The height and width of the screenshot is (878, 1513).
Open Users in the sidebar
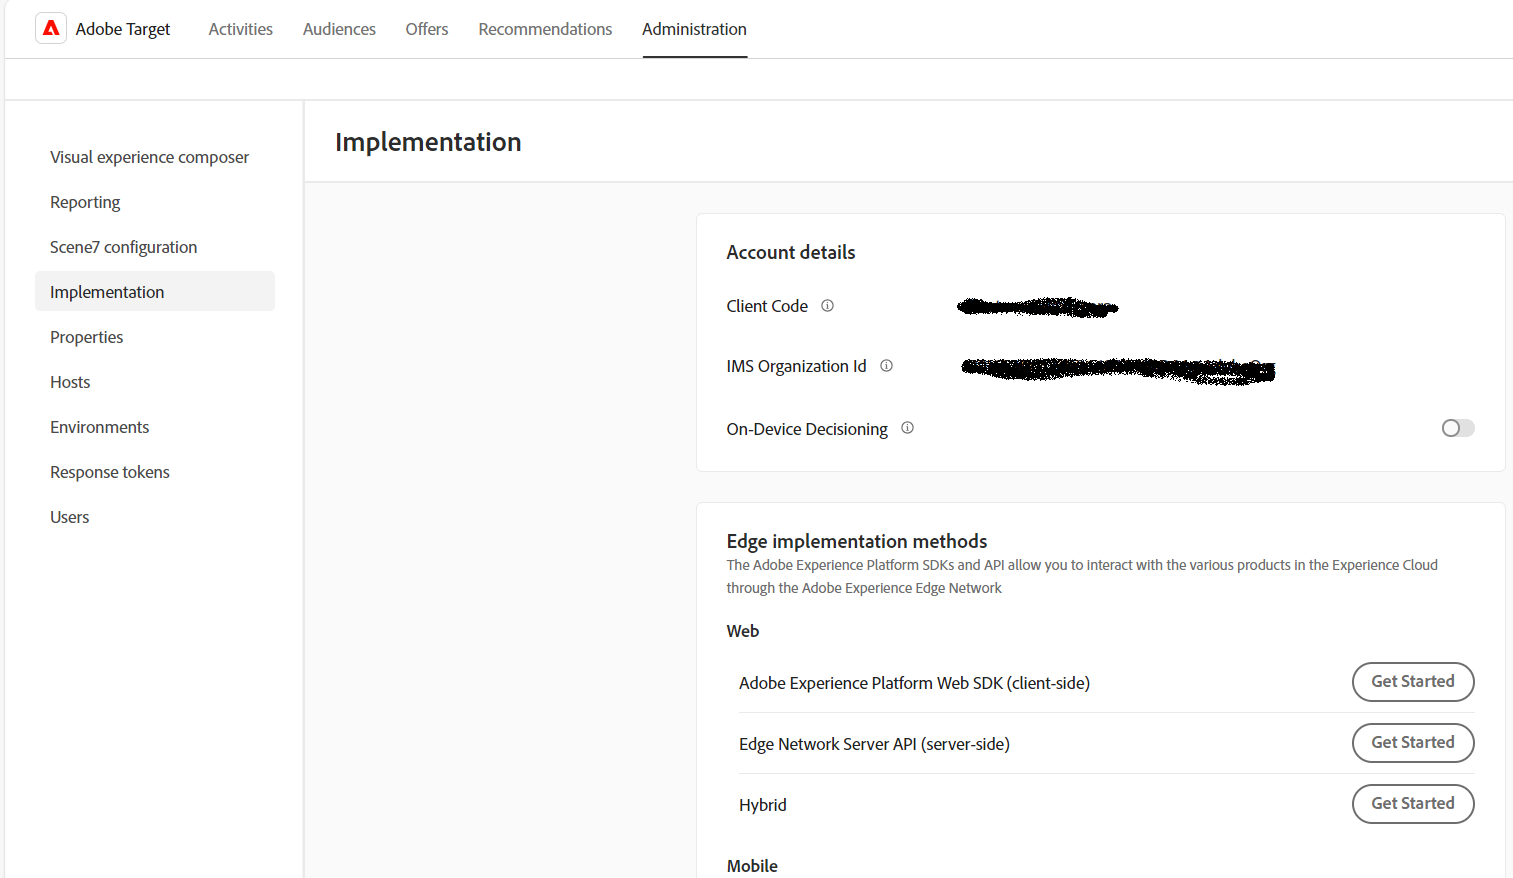pyautogui.click(x=155, y=517)
